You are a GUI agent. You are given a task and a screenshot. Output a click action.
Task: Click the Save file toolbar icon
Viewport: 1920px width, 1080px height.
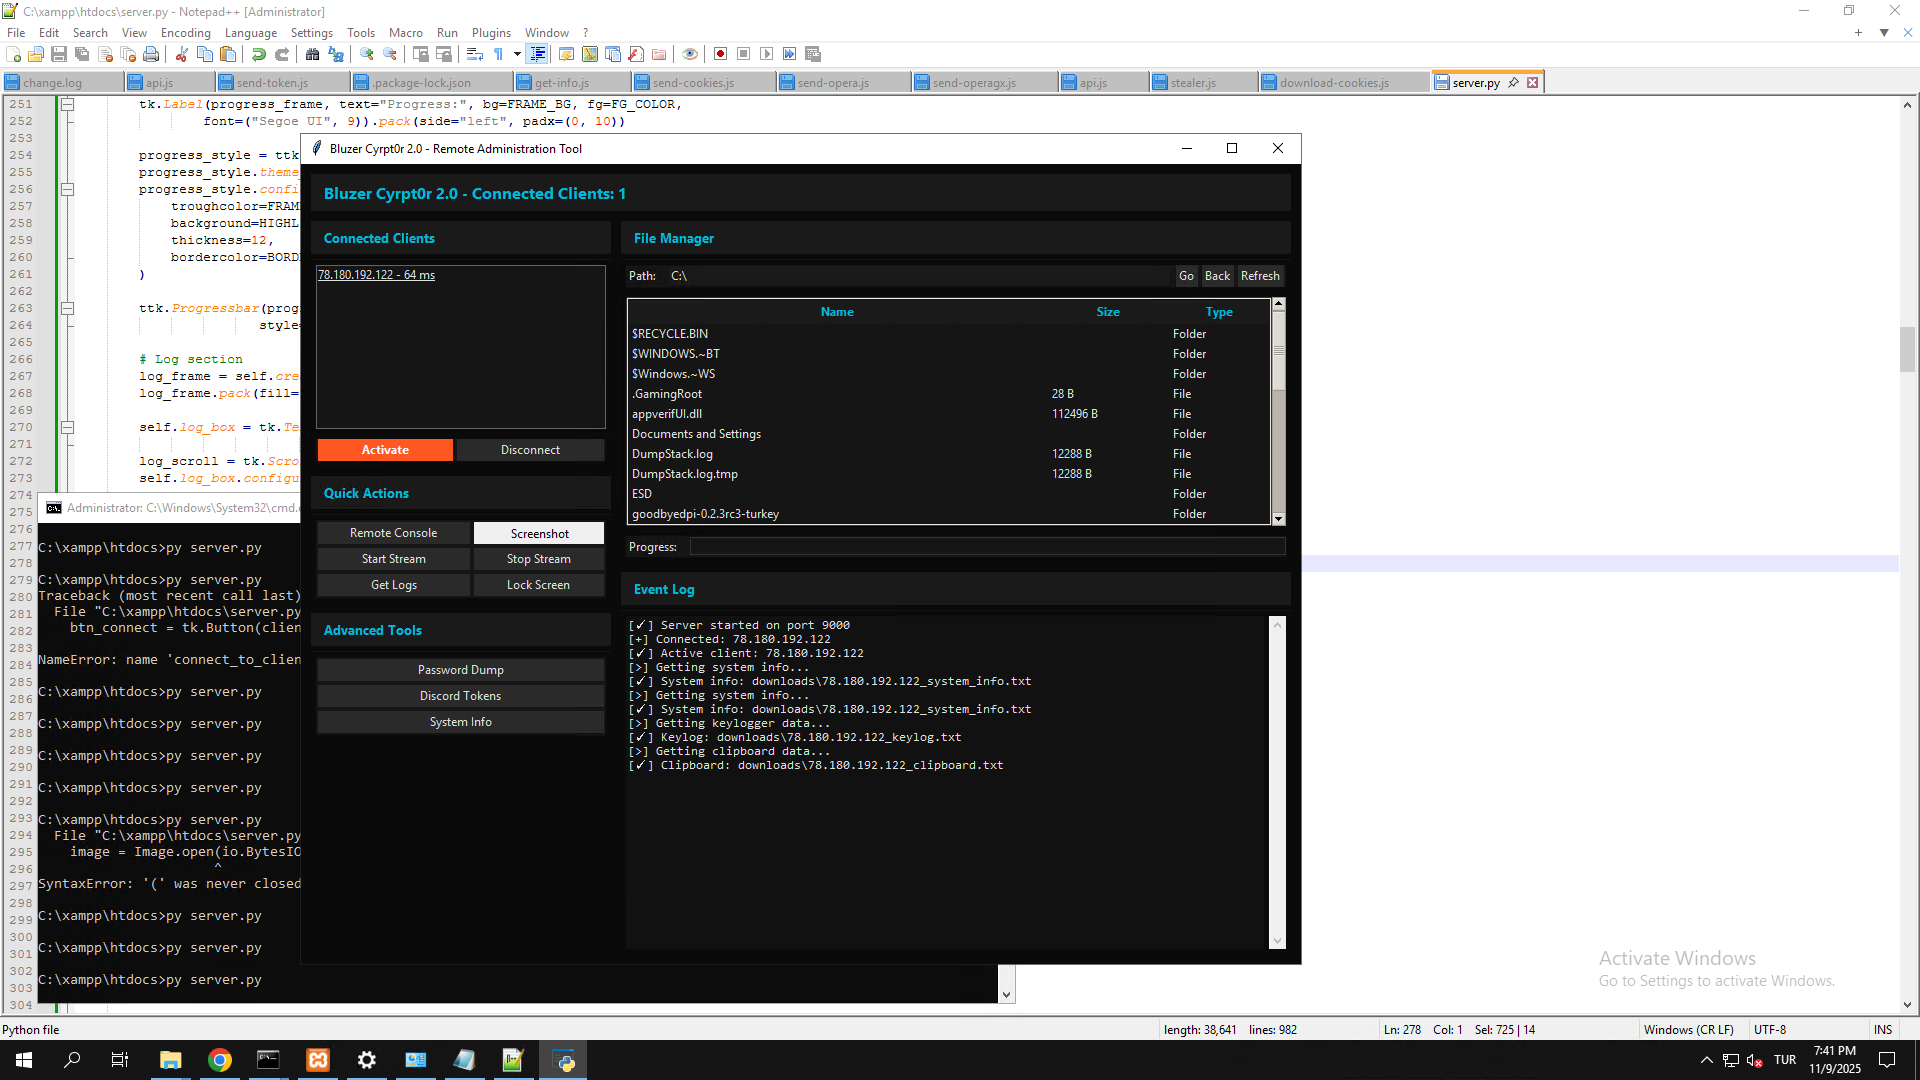click(x=59, y=54)
